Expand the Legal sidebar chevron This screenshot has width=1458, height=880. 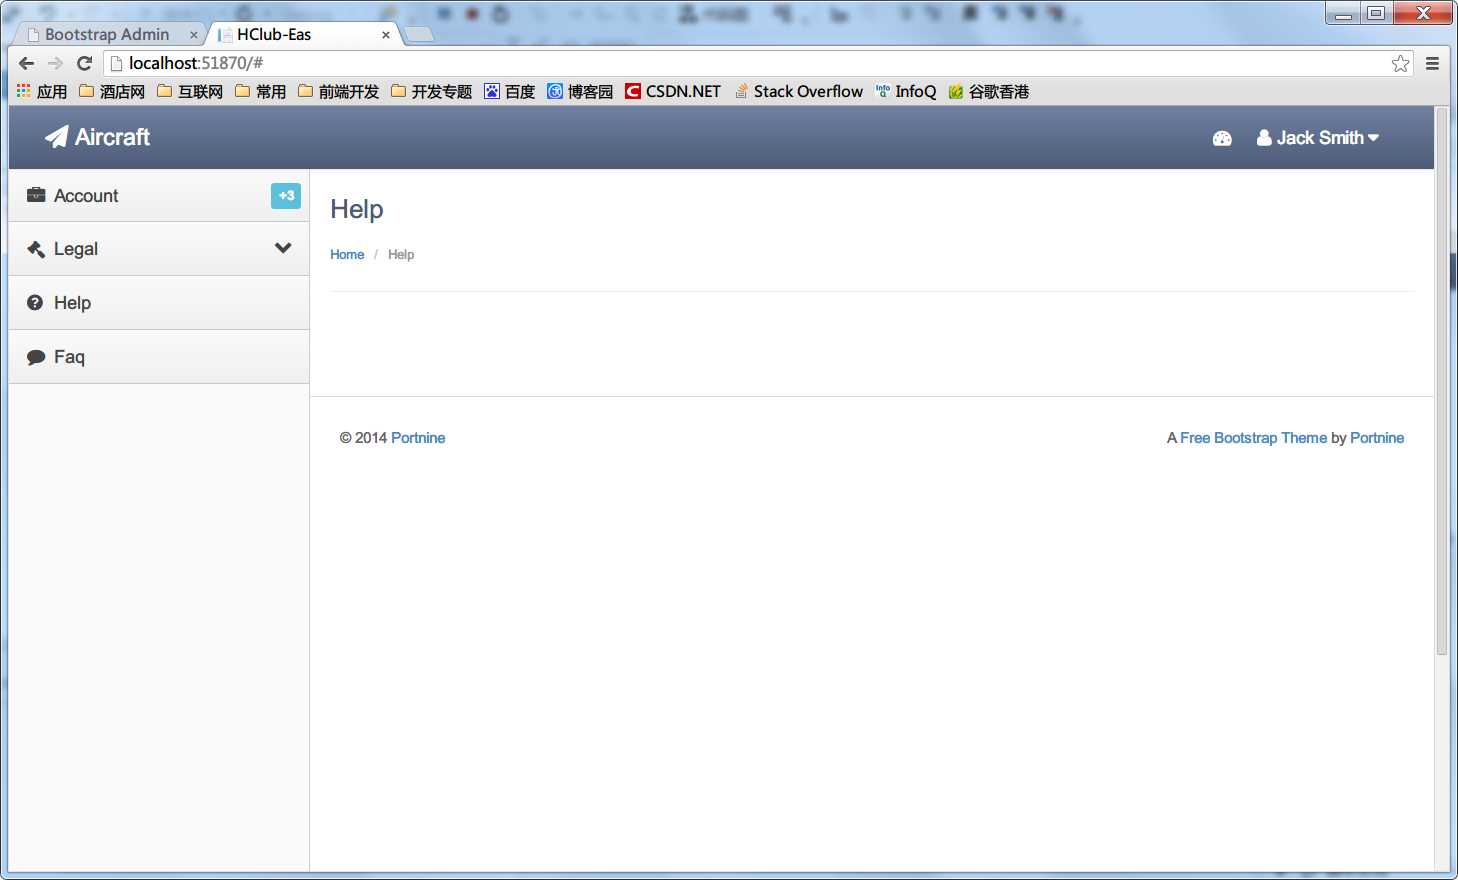(x=283, y=248)
